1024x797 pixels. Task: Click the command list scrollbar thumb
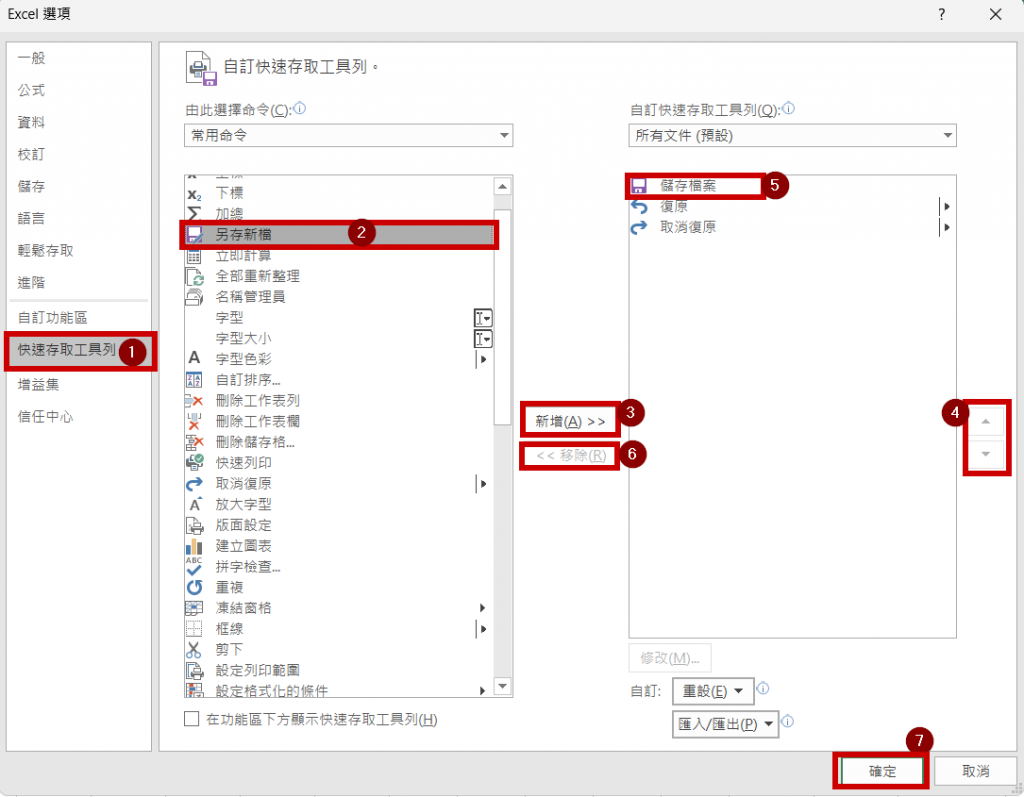(x=502, y=317)
